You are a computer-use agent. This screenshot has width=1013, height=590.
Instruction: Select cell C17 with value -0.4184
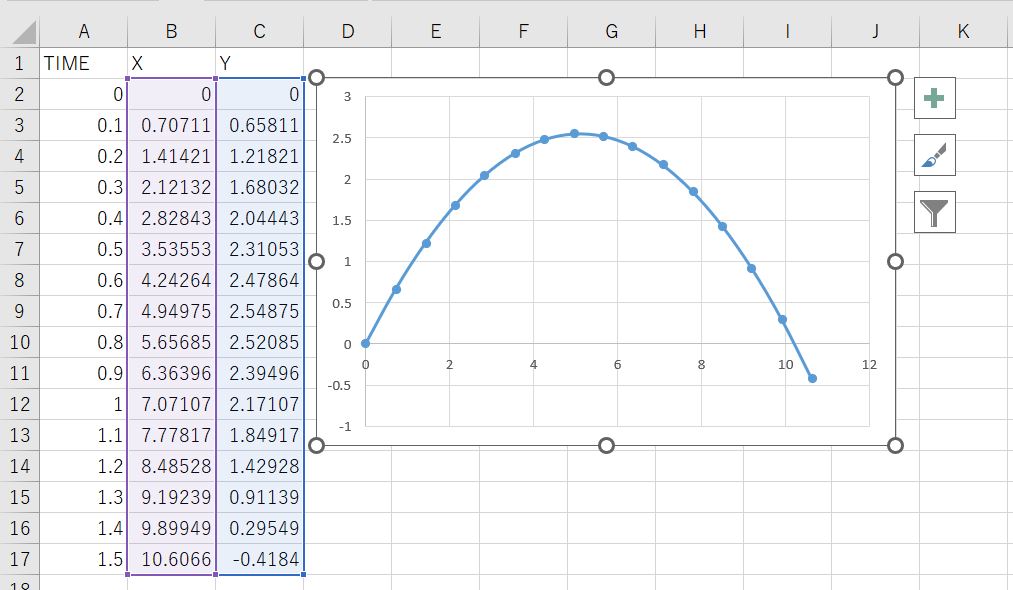[x=259, y=560]
